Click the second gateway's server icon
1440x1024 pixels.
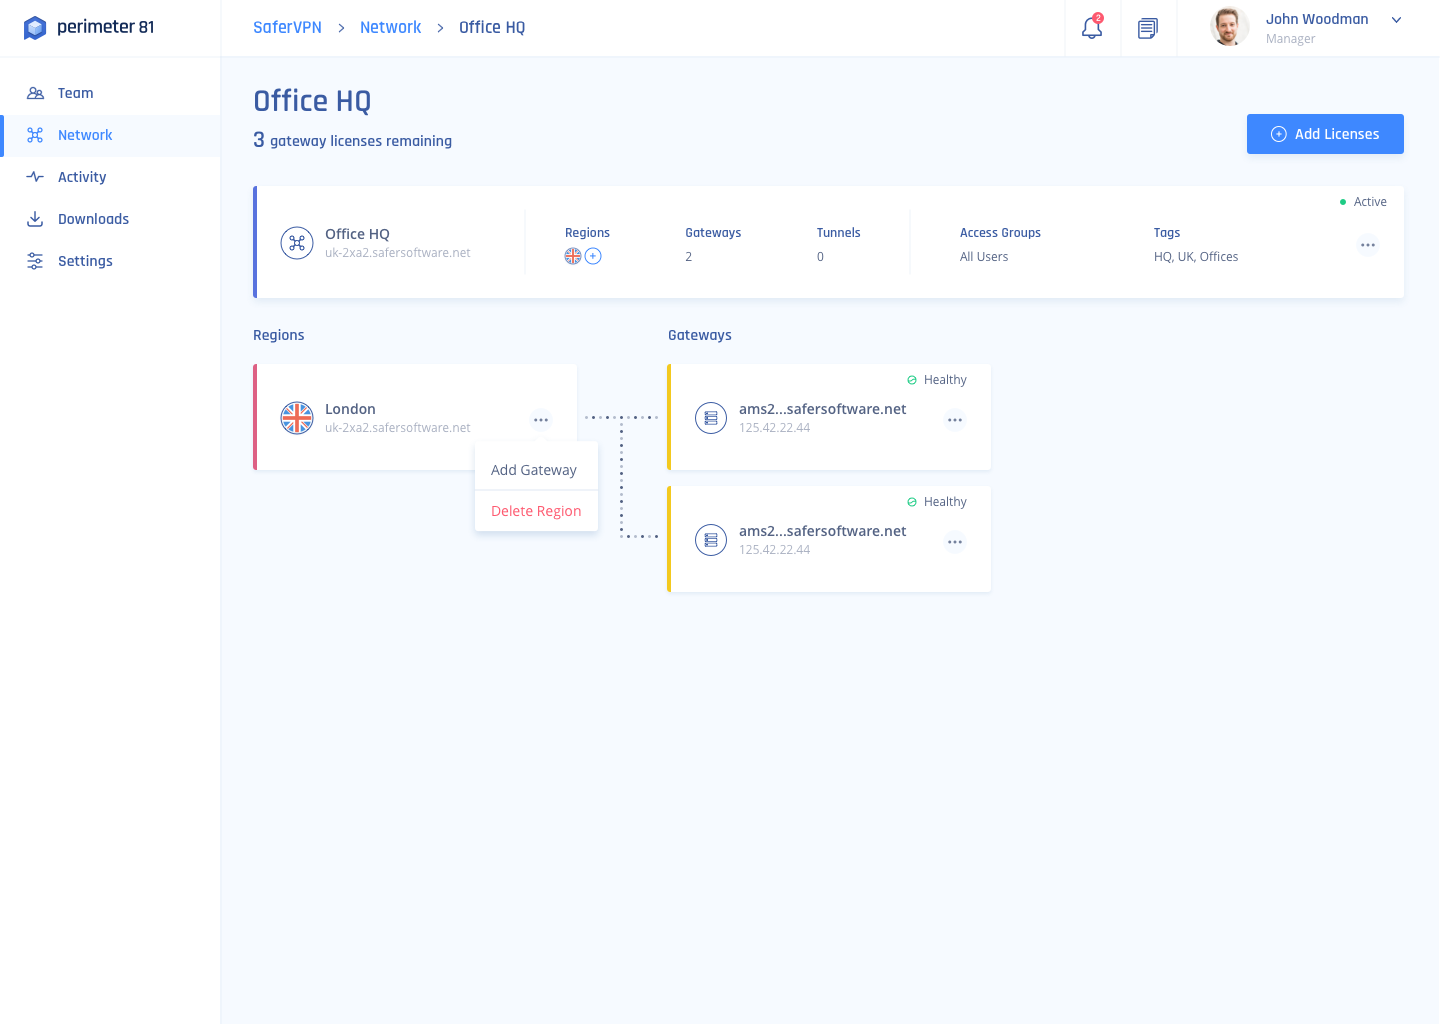tap(711, 540)
